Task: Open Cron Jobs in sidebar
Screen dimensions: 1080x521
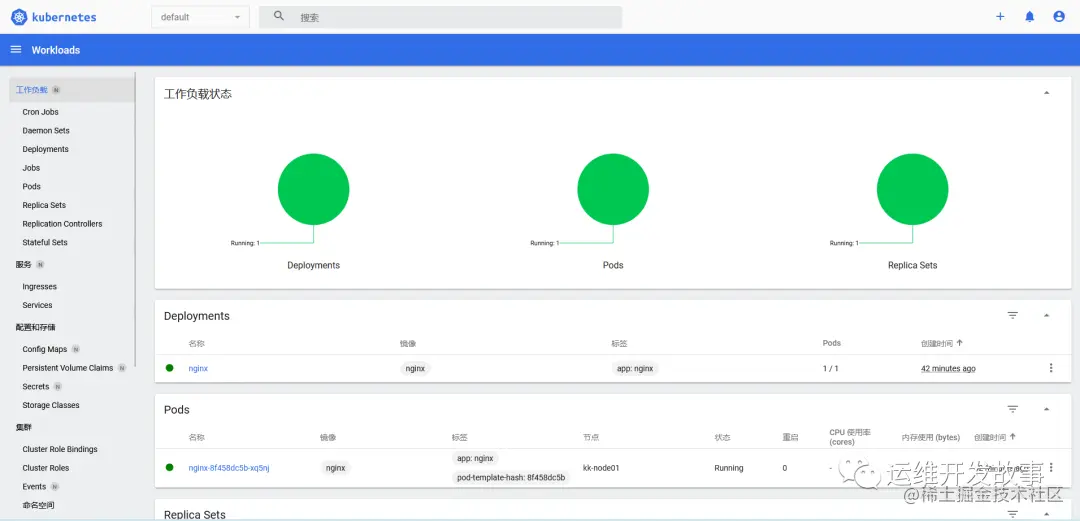Action: pyautogui.click(x=41, y=112)
